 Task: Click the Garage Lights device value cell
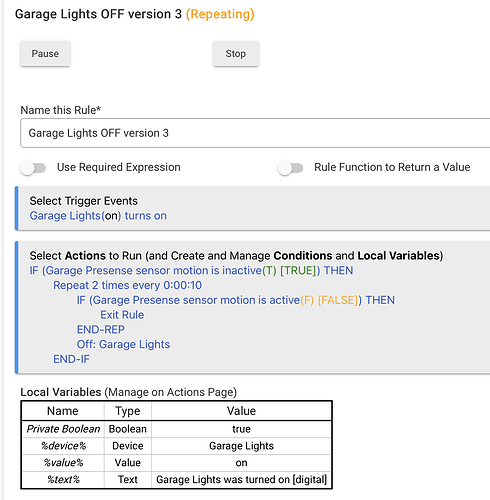pos(241,446)
